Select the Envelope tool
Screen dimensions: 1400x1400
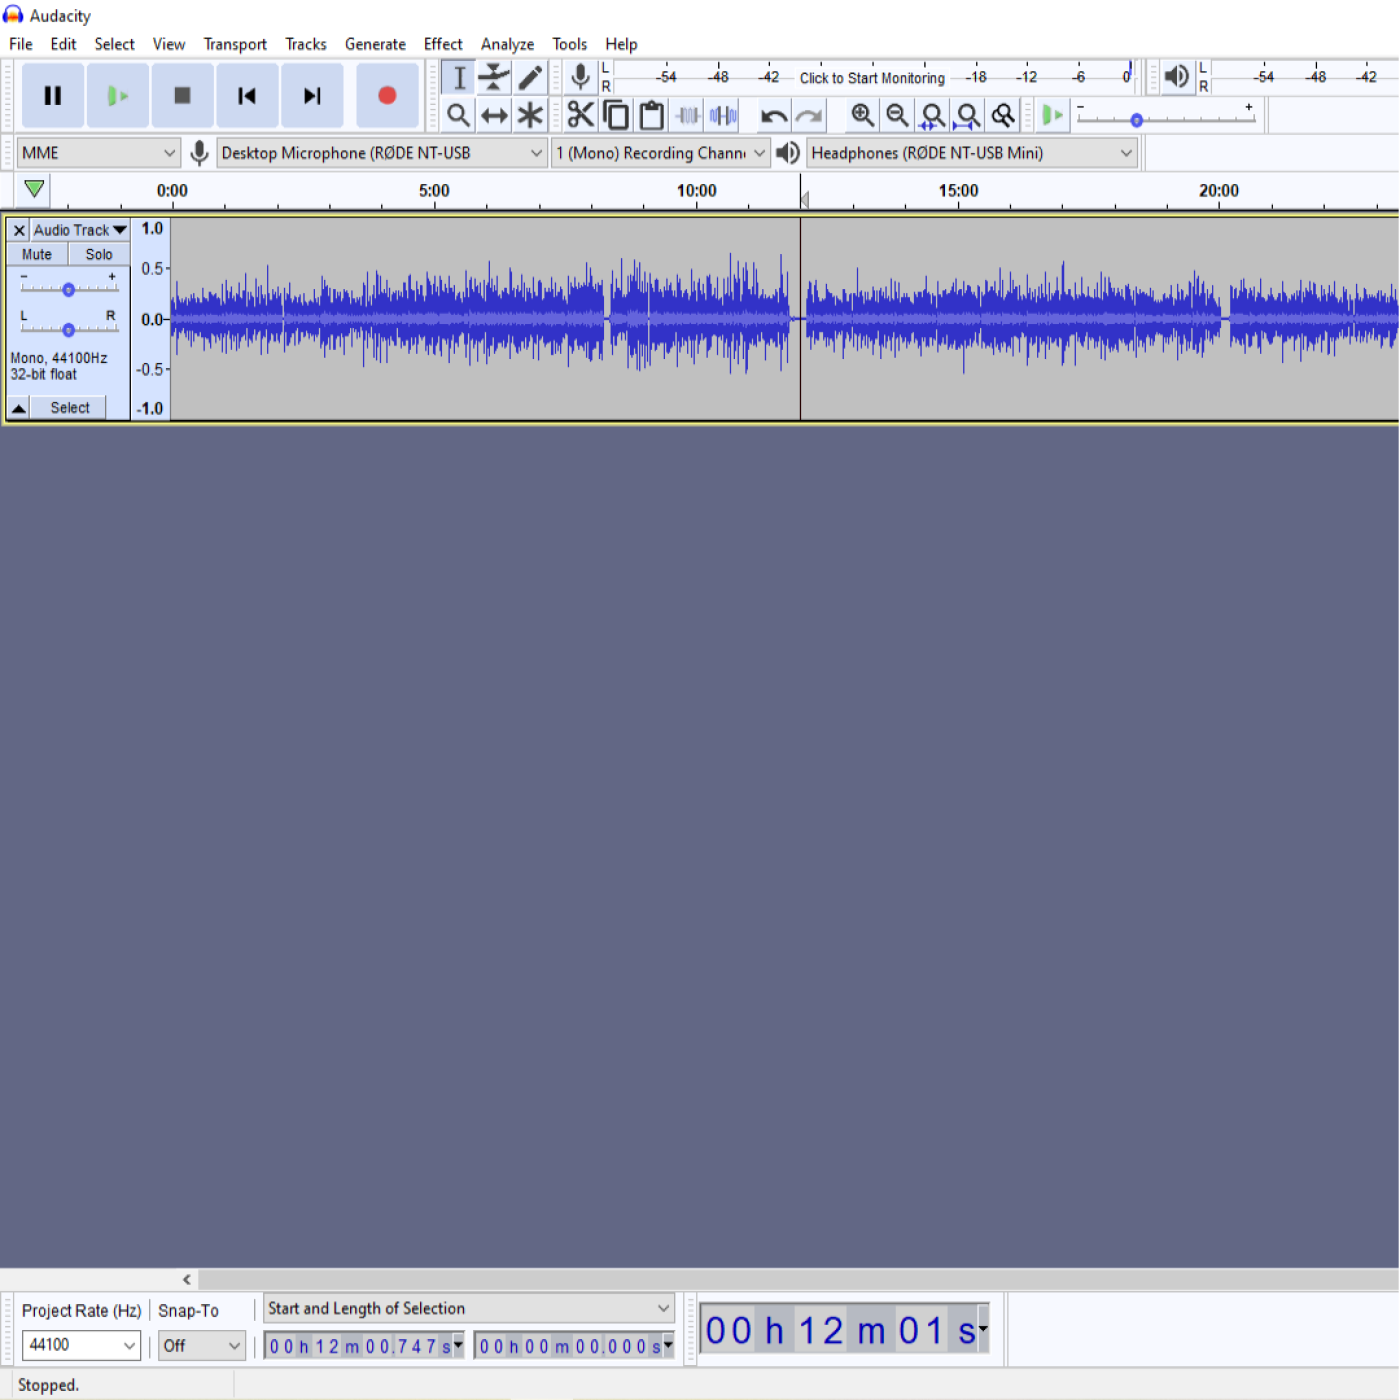(494, 77)
